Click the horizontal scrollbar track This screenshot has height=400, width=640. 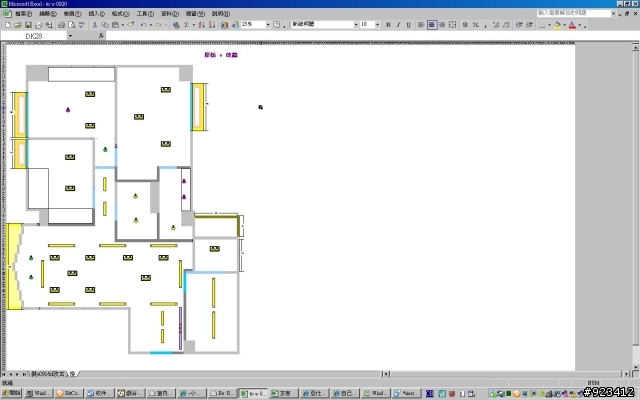click(x=506, y=374)
